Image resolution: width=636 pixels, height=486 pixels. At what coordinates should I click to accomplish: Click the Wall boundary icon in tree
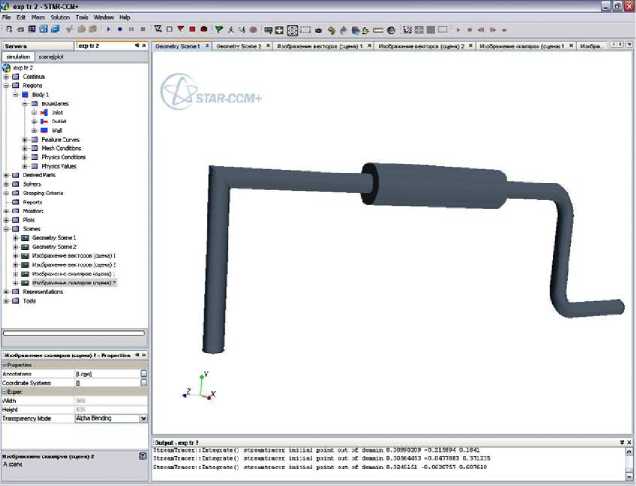tap(44, 130)
